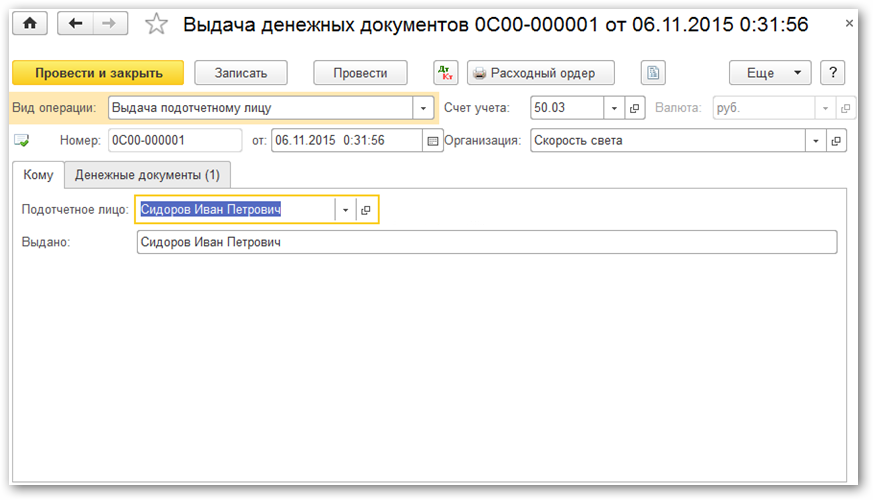The height and width of the screenshot is (500, 873).
Task: Expand the Счет учета dropdown arrow
Action: pos(613,108)
